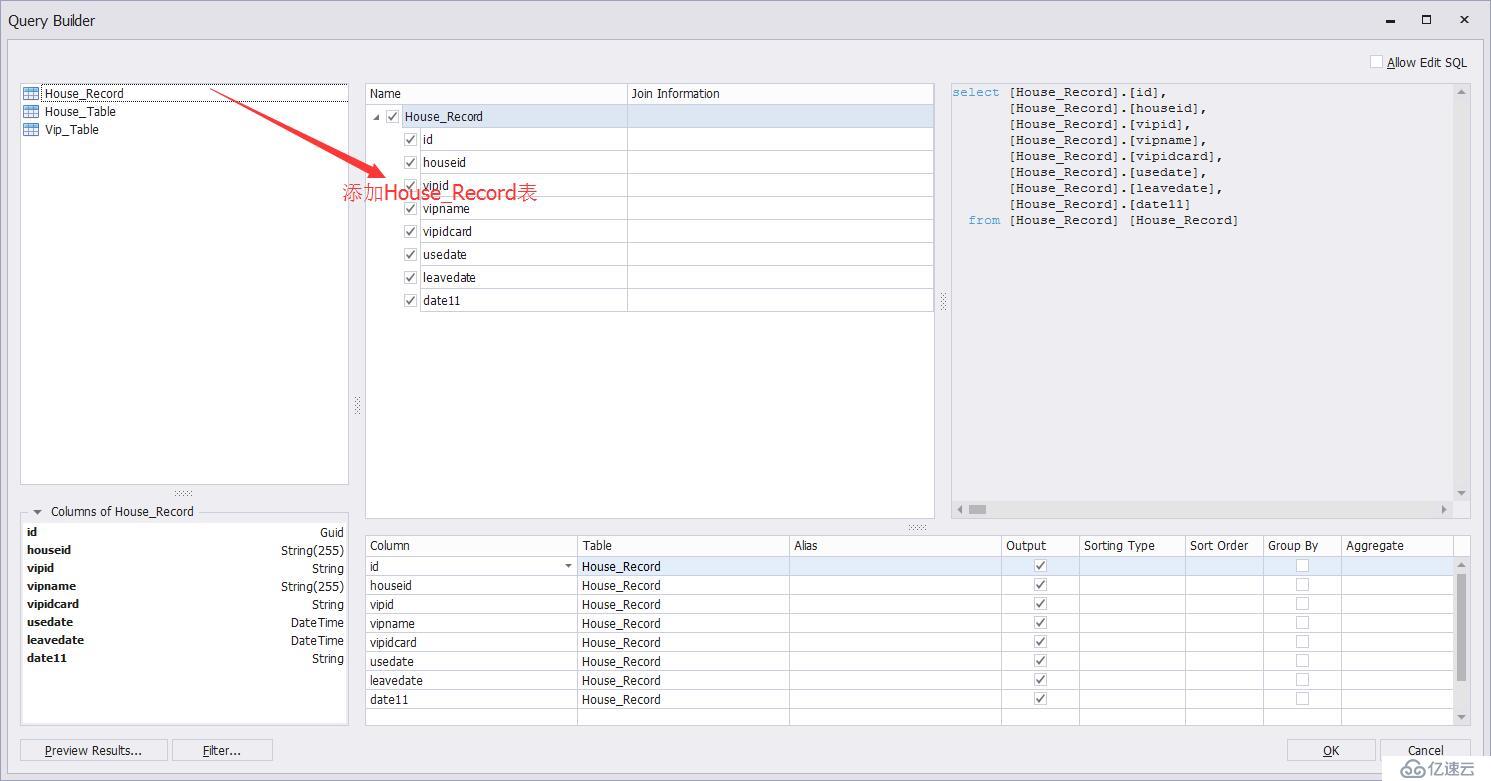Confirm with the OK button
The image size is (1491, 781).
coord(1331,750)
